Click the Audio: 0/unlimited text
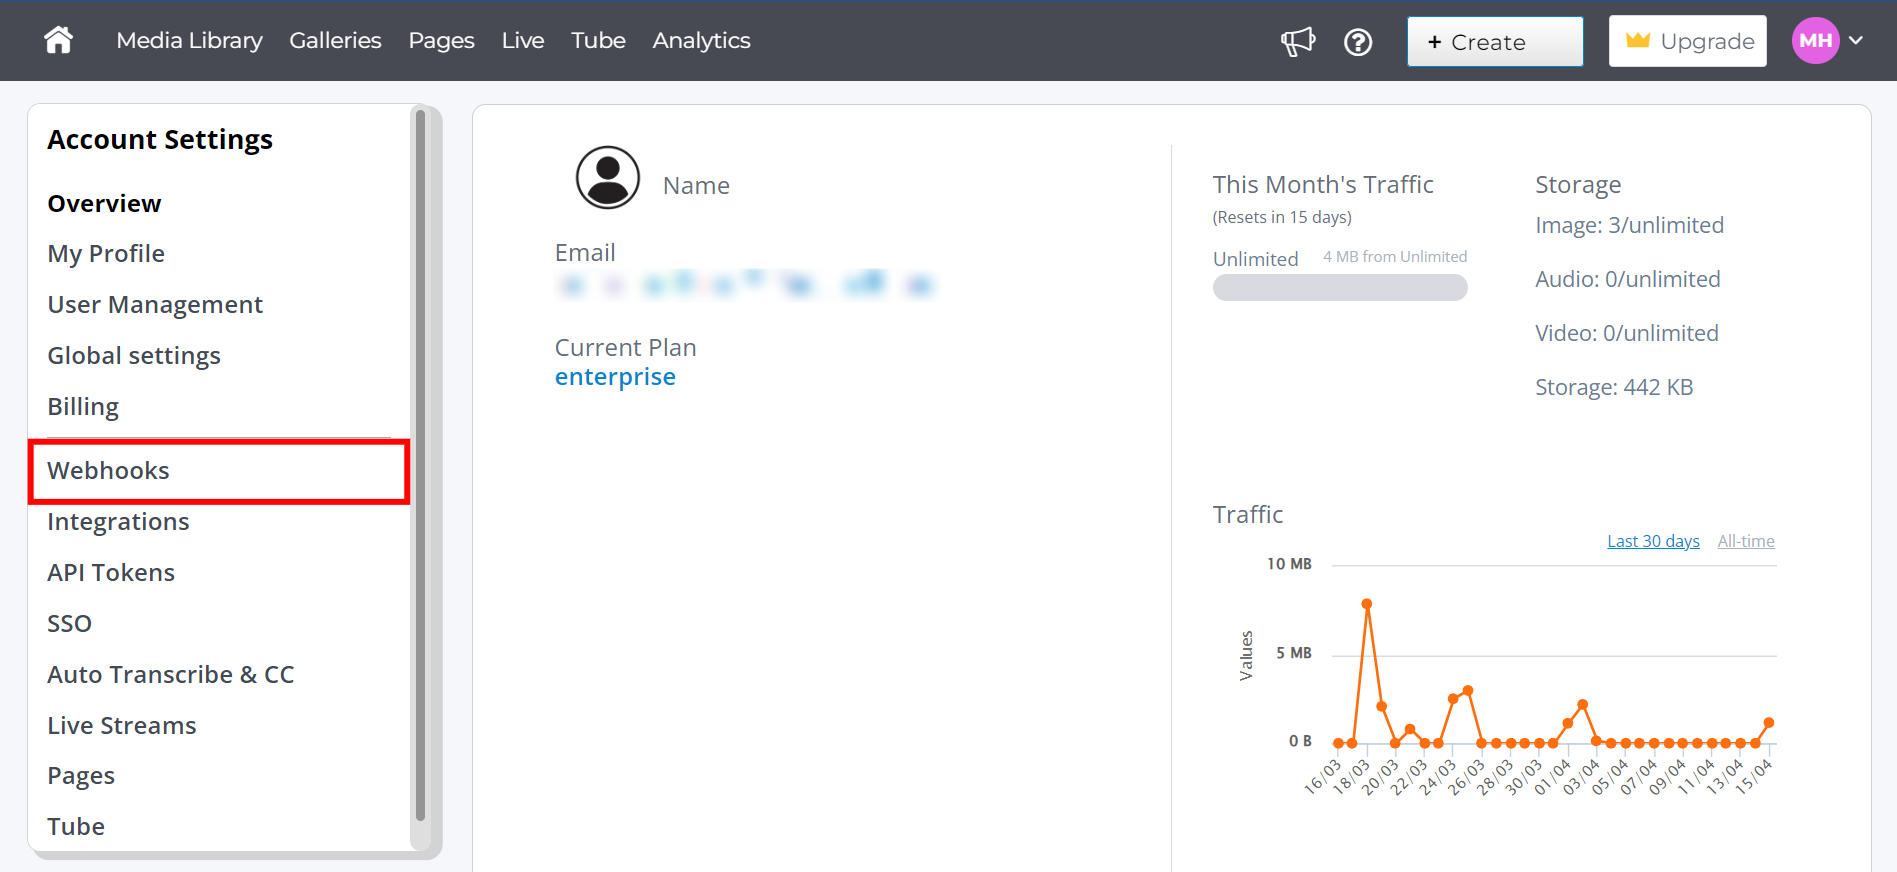This screenshot has height=872, width=1897. click(1627, 279)
